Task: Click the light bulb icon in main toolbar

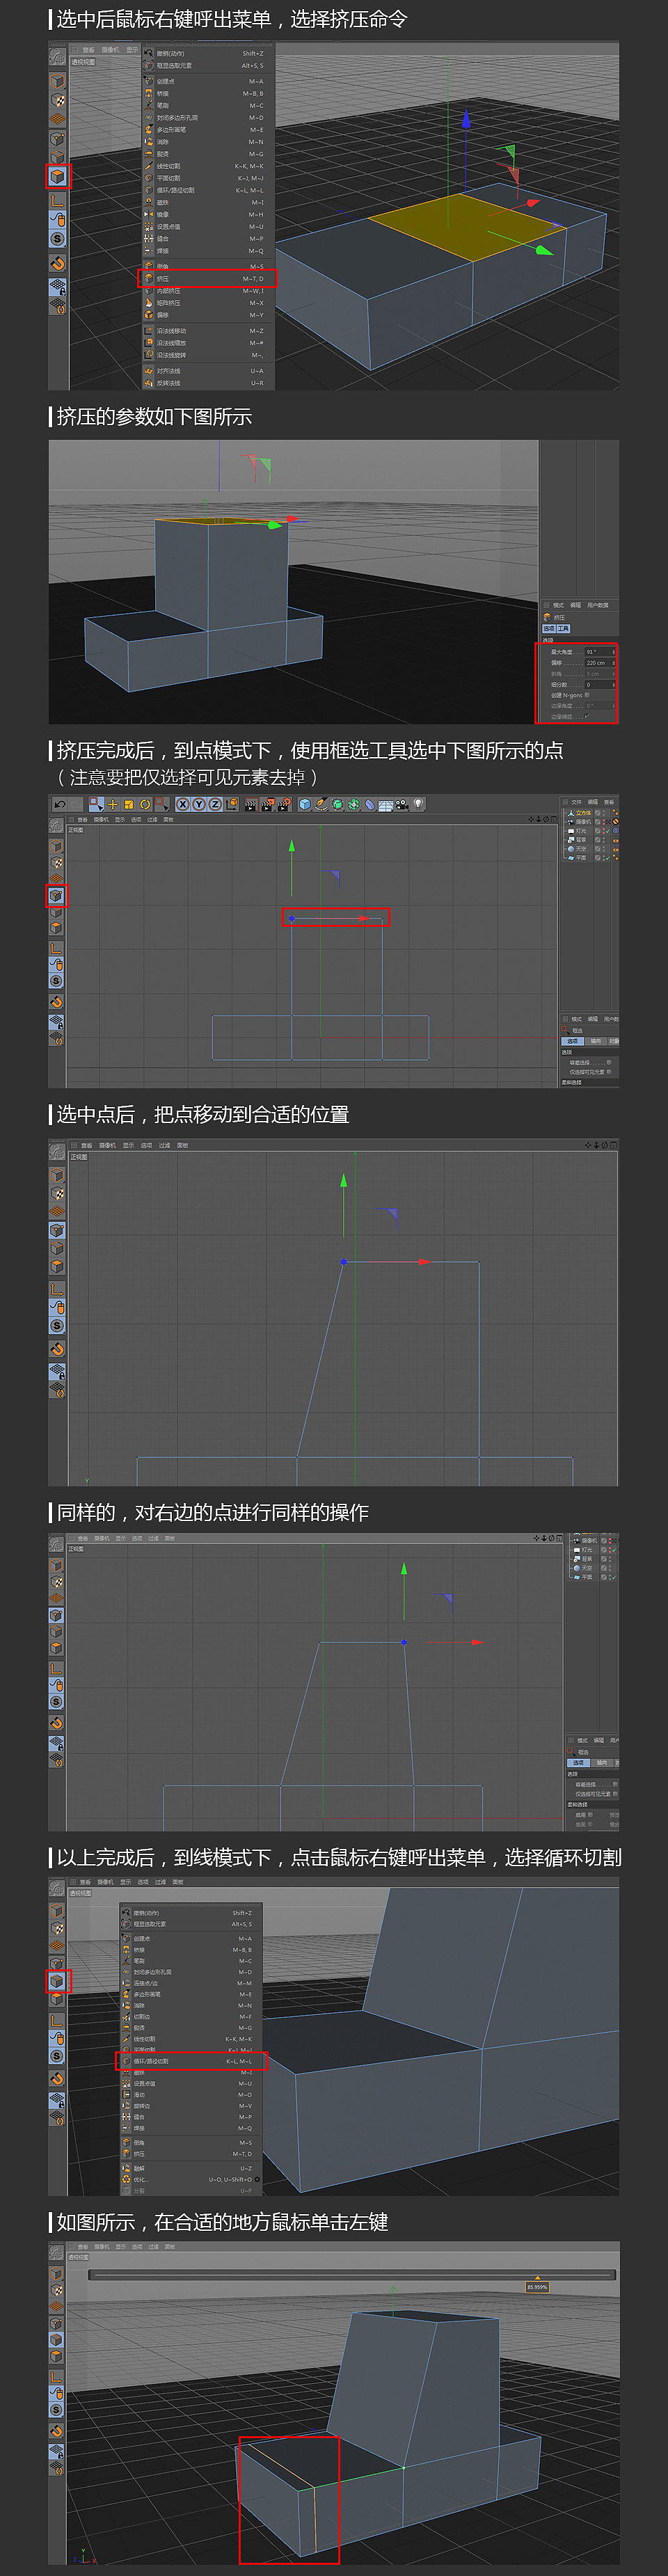Action: (418, 804)
